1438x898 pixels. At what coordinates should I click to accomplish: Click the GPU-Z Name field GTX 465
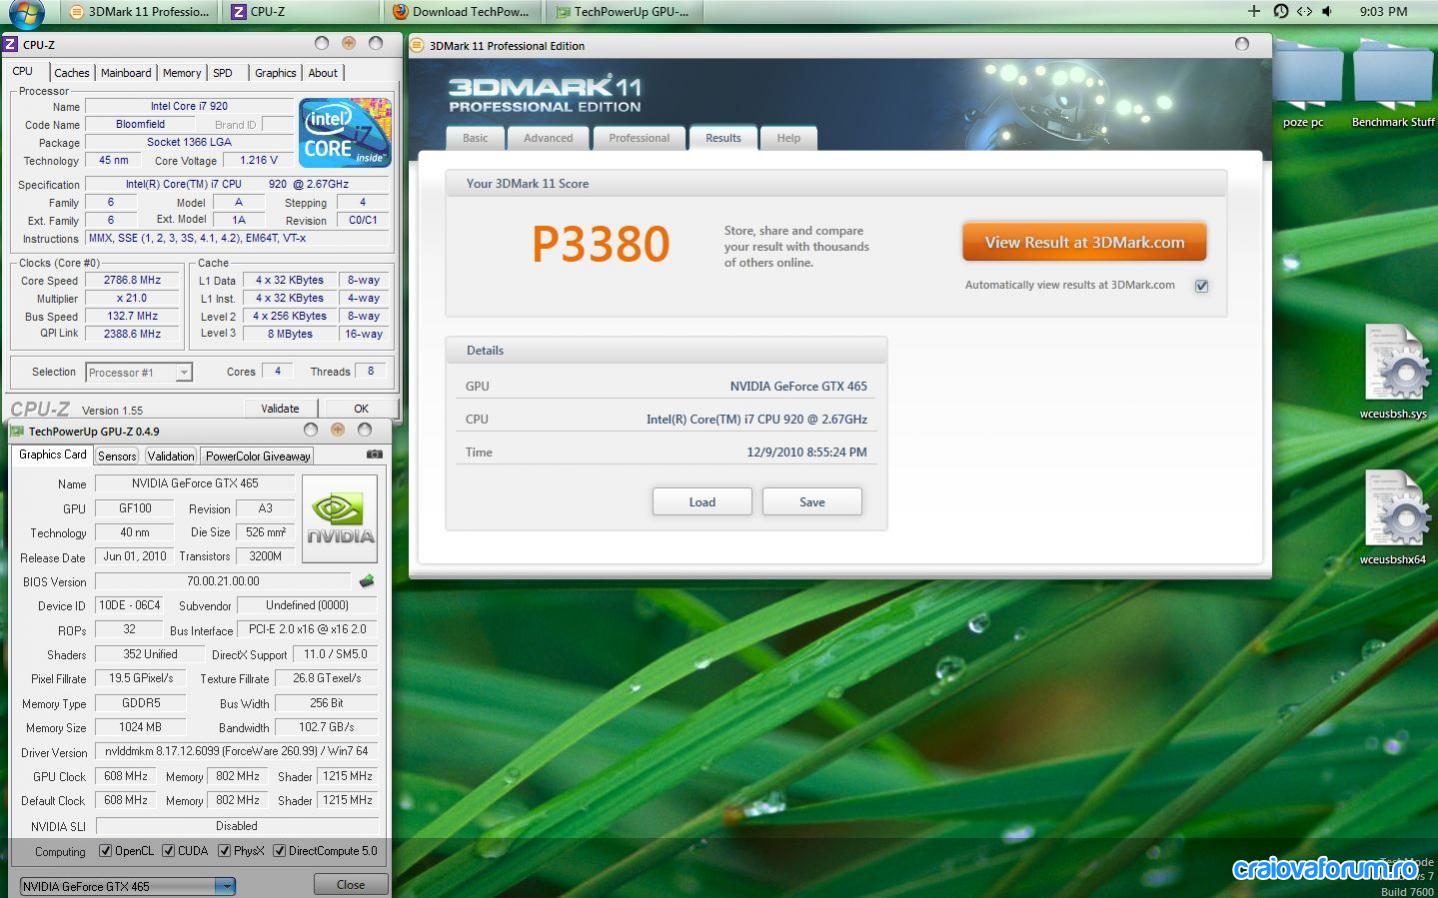pyautogui.click(x=195, y=483)
